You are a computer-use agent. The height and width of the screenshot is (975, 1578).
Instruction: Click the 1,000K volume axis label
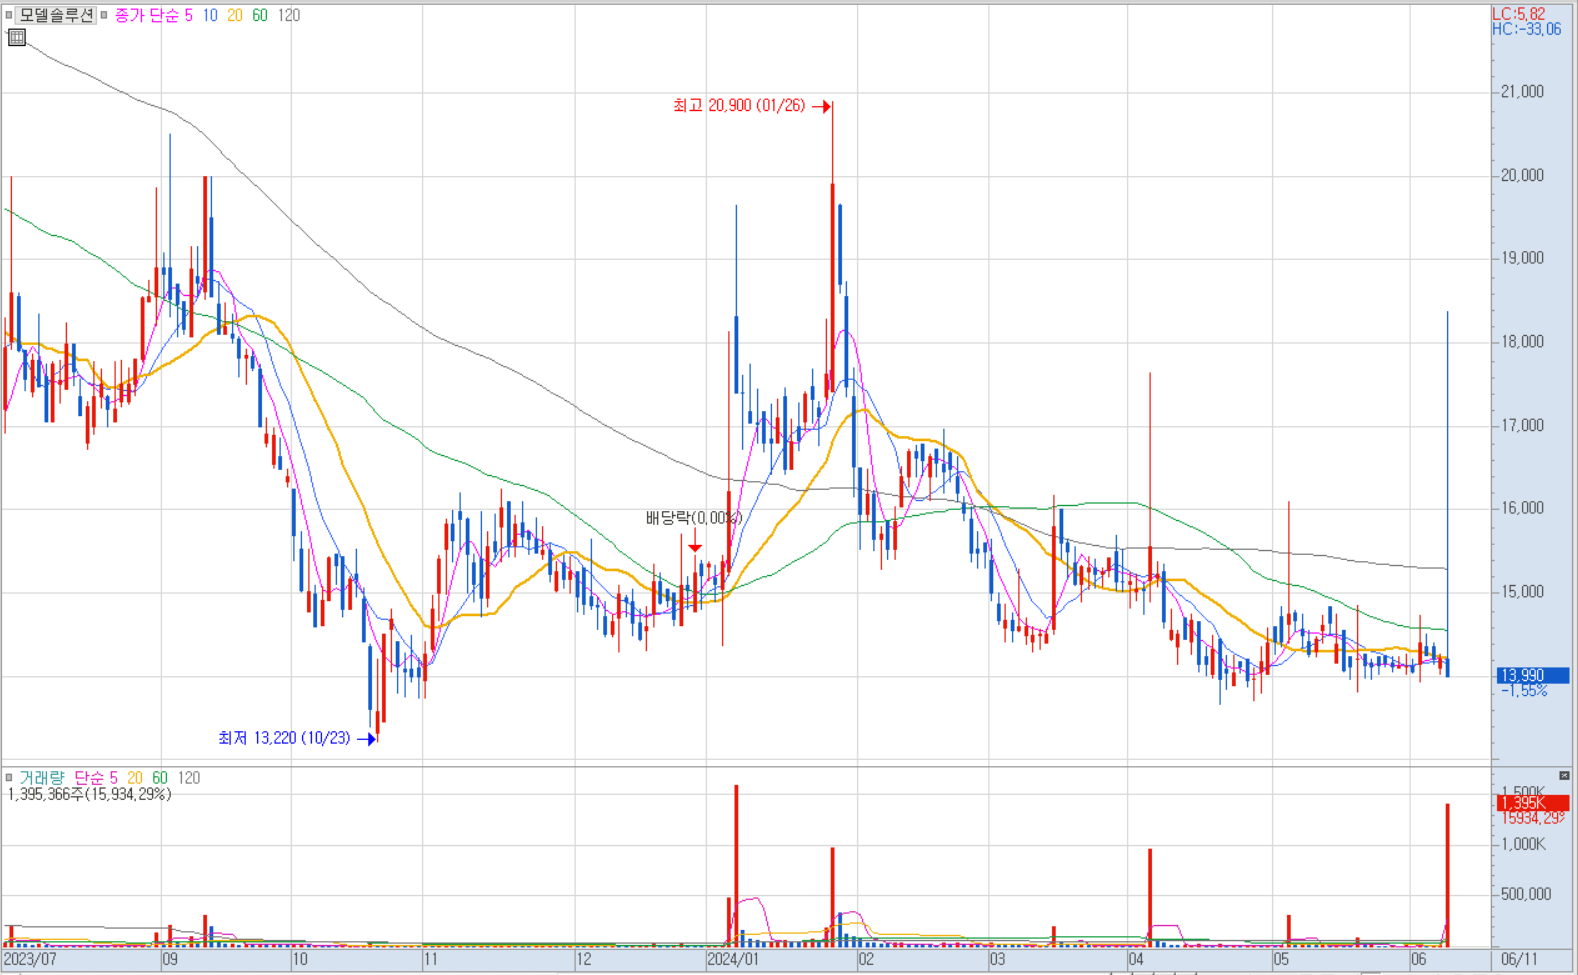1522,845
